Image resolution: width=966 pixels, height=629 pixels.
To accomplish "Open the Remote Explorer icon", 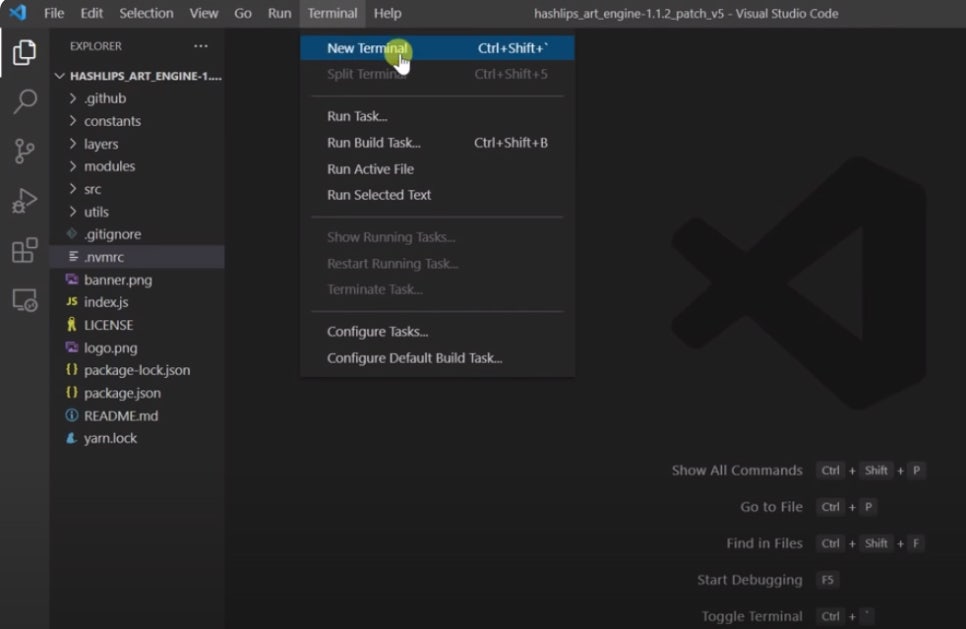I will pyautogui.click(x=24, y=301).
